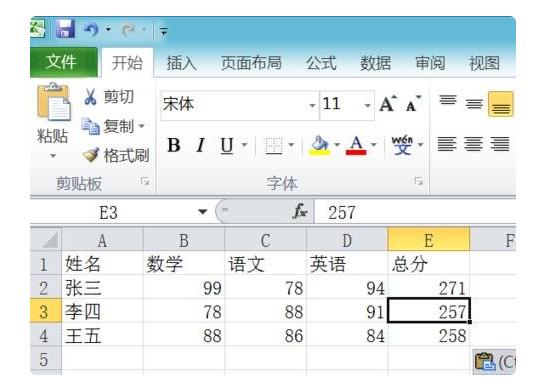Click the 粘贴 paste clipboard icon
The image size is (547, 385).
click(x=53, y=102)
